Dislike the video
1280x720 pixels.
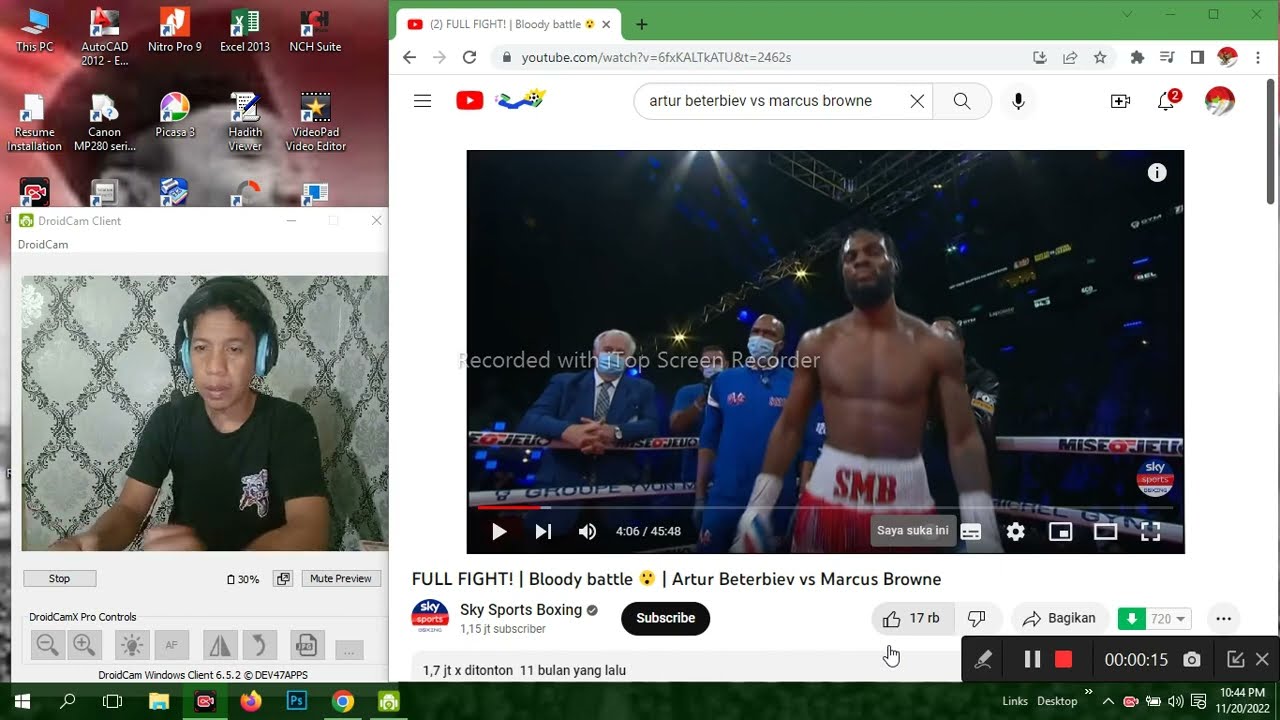pos(977,619)
